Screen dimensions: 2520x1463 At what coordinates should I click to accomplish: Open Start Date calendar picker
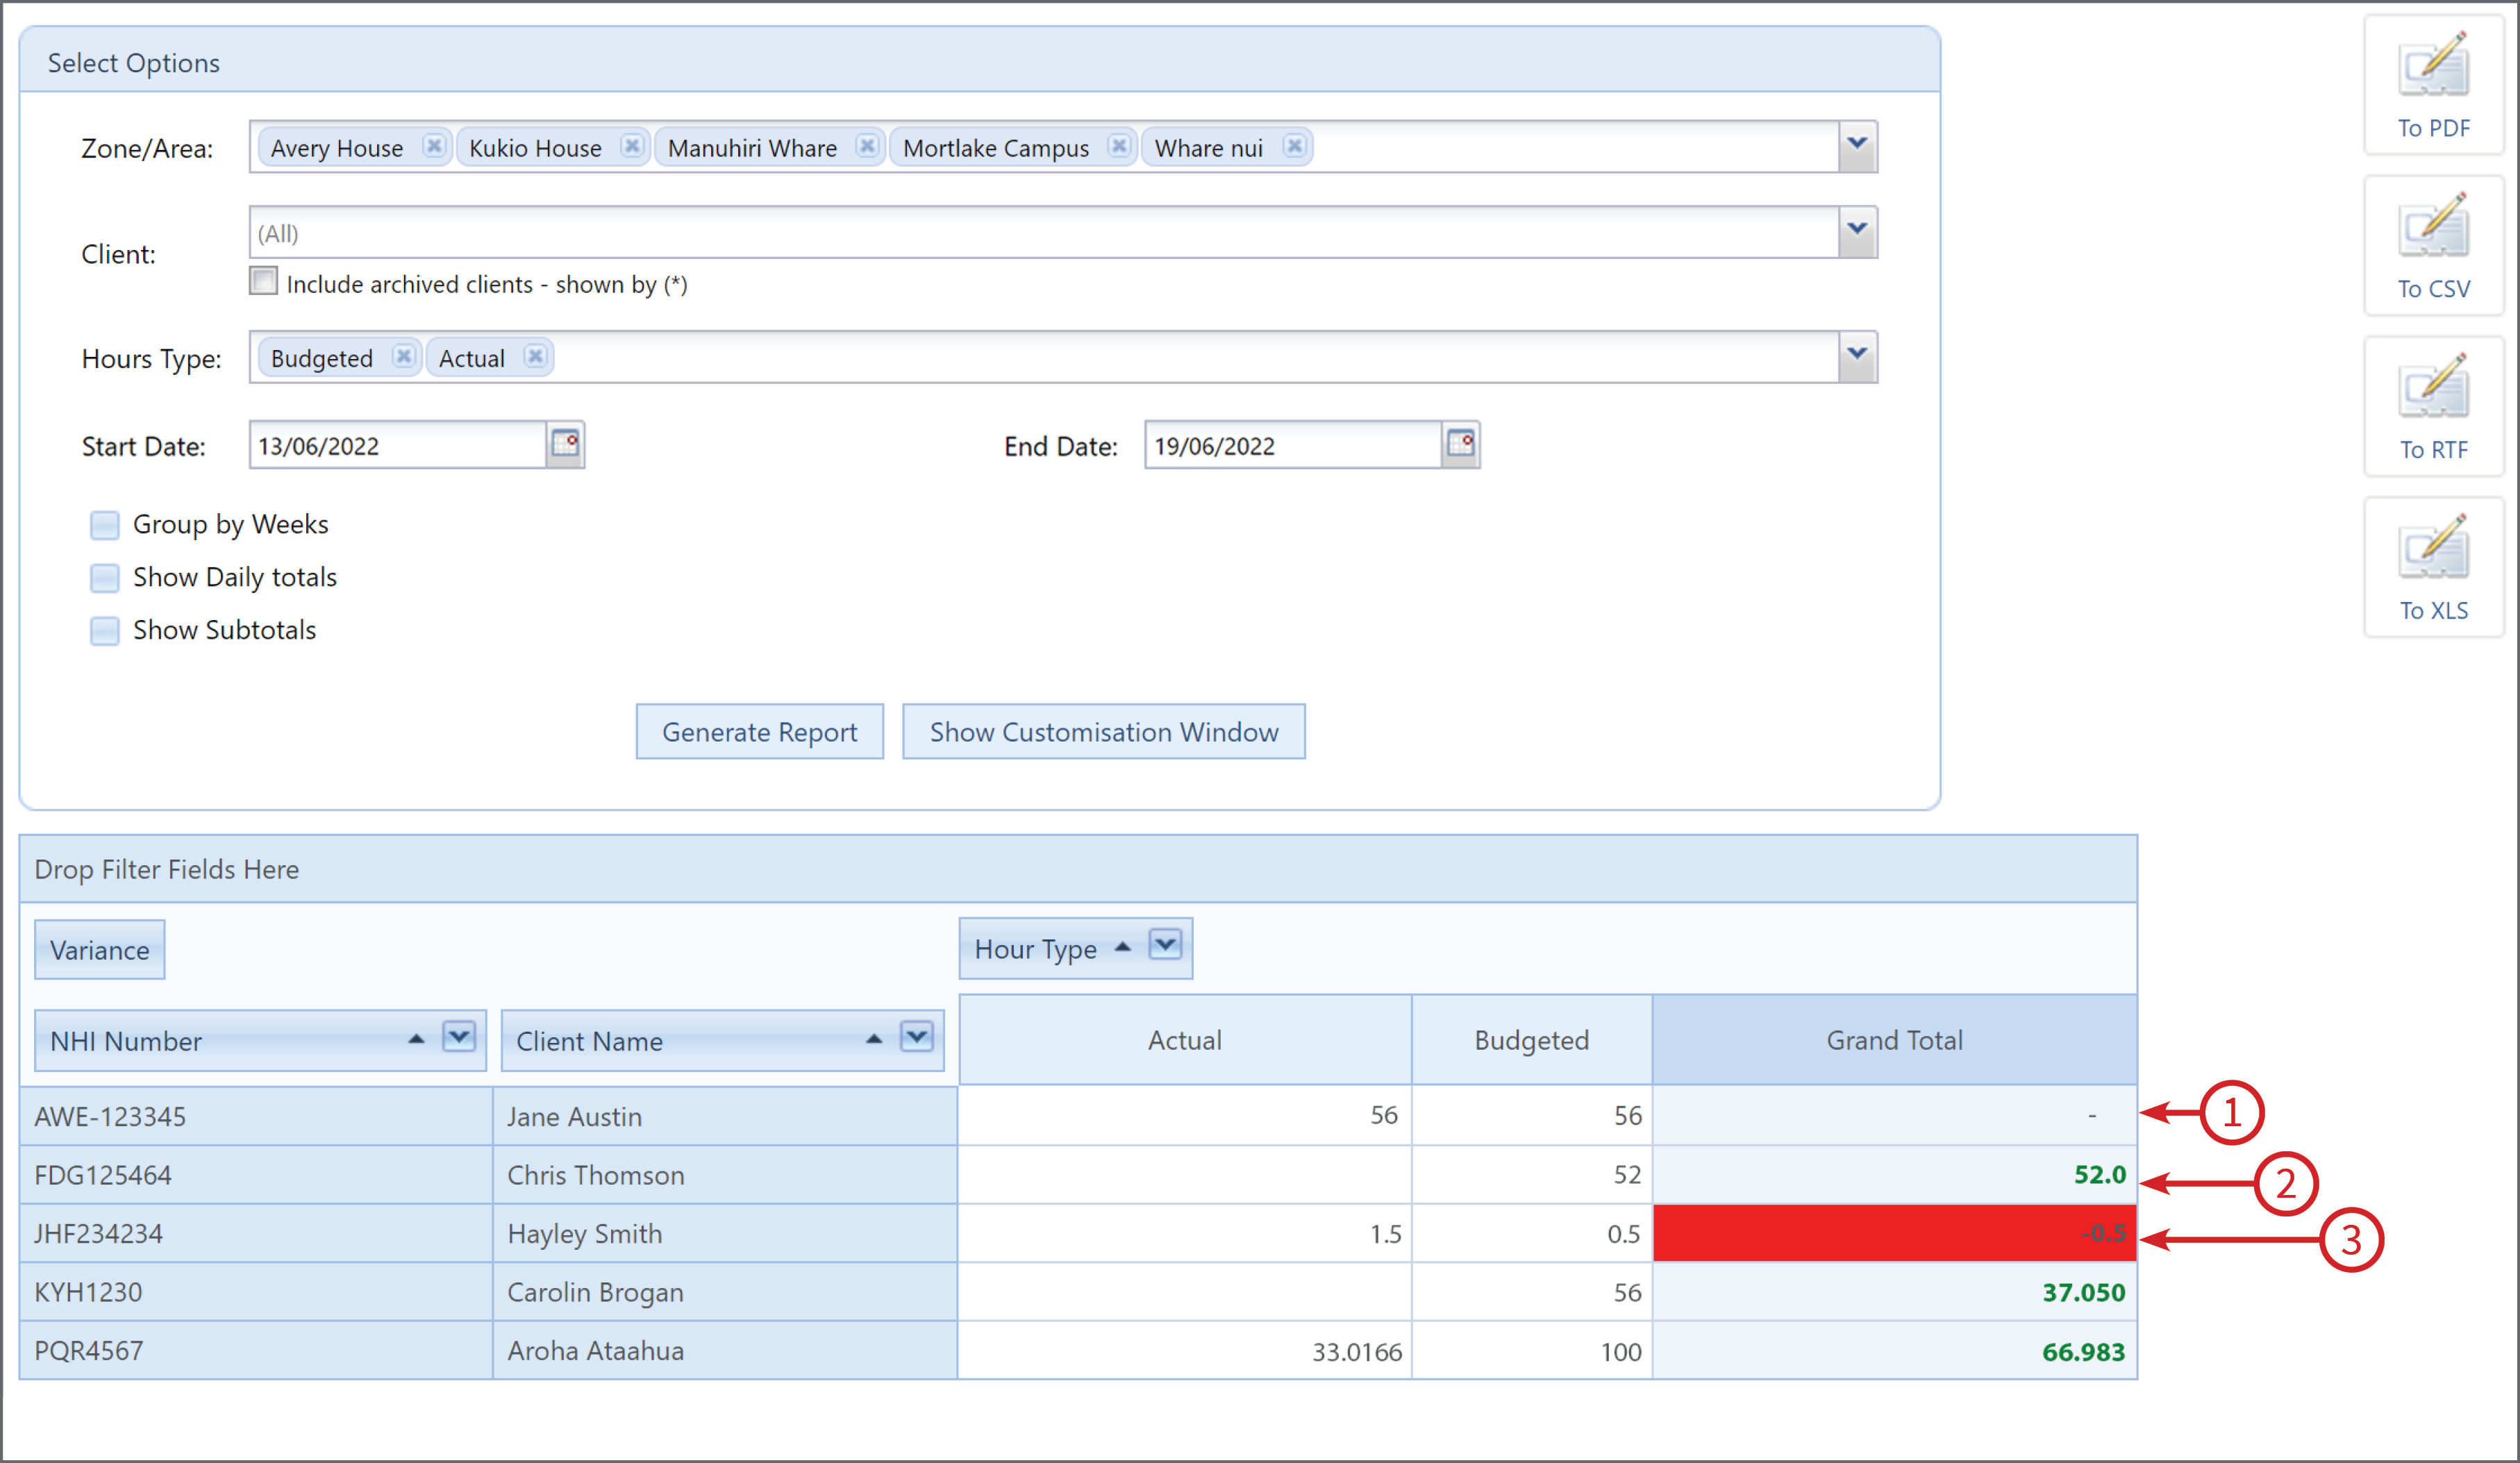(x=566, y=444)
